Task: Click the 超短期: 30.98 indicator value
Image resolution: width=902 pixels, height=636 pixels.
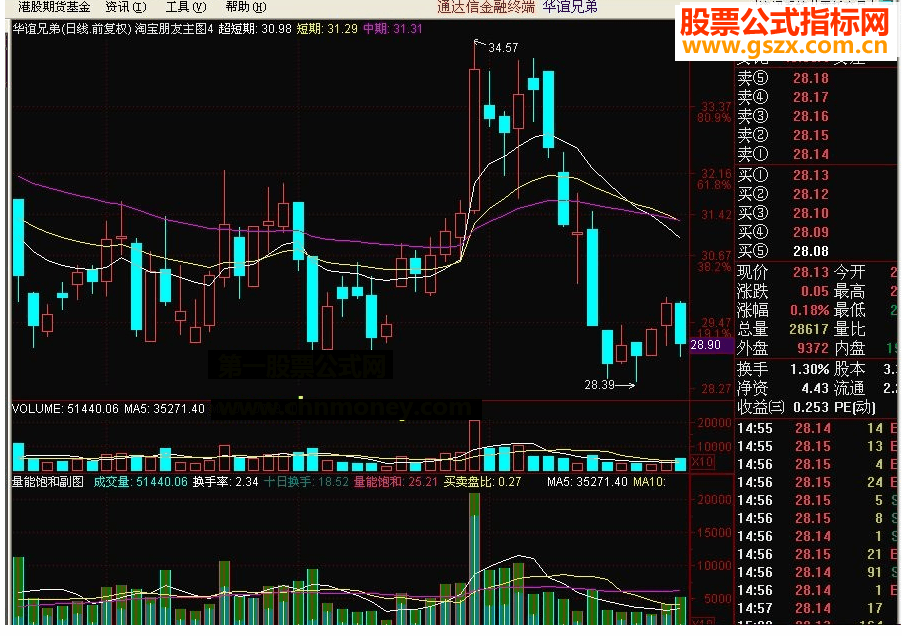Action: (255, 28)
